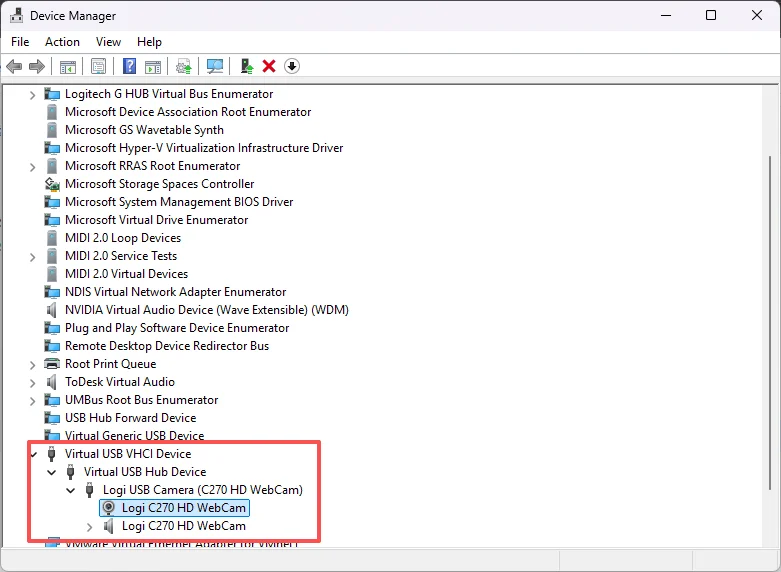This screenshot has width=781, height=572.
Task: Click the Show/Hide console tree icon
Action: 68,66
